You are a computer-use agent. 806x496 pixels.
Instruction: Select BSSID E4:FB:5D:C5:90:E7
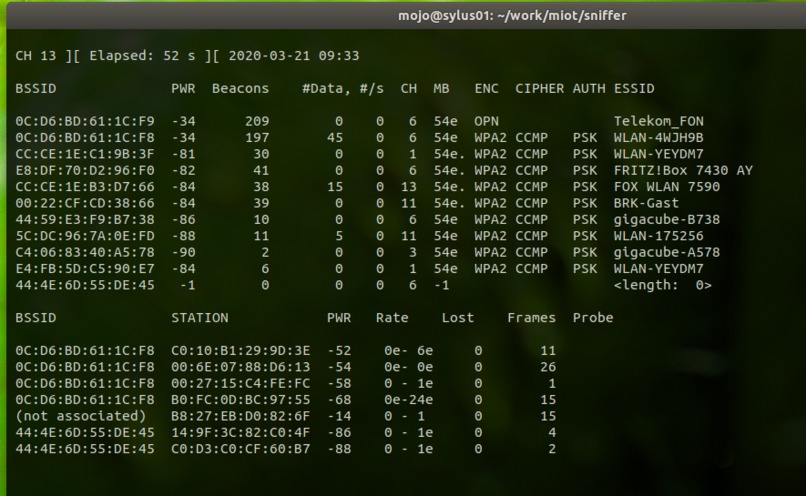tap(85, 269)
